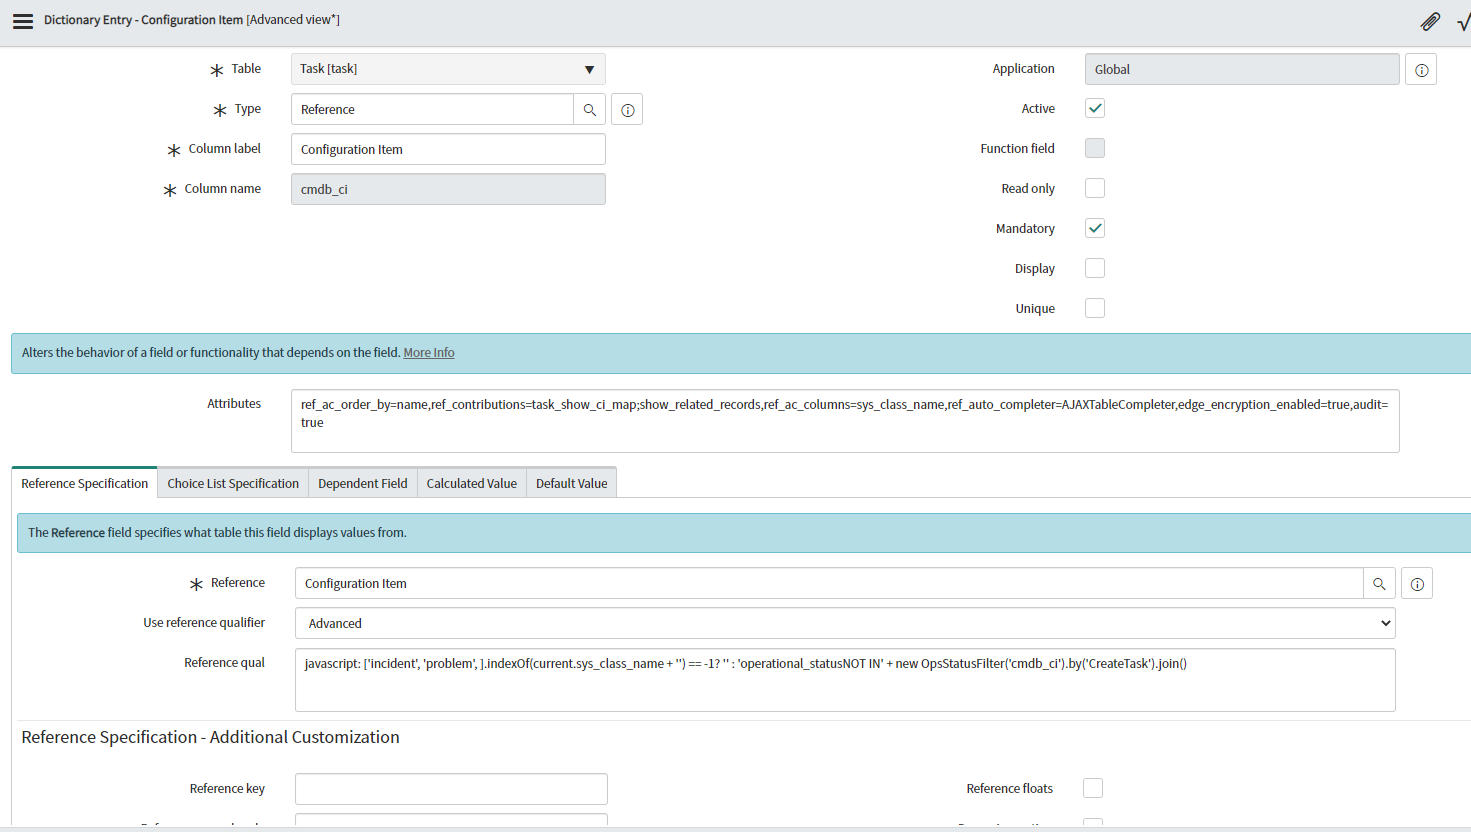Switch to the Calculated Value tab
Screen dimensions: 1471x832
pyautogui.click(x=471, y=482)
